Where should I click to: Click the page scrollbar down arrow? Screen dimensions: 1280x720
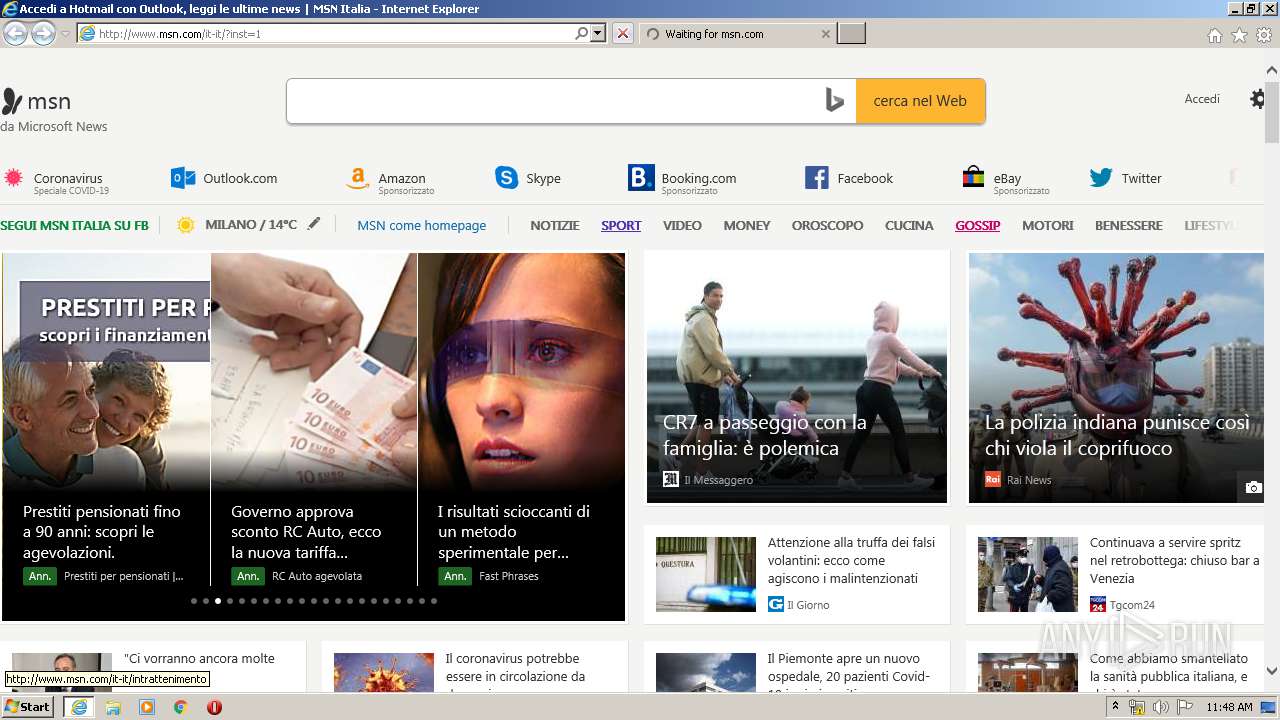[1272, 671]
